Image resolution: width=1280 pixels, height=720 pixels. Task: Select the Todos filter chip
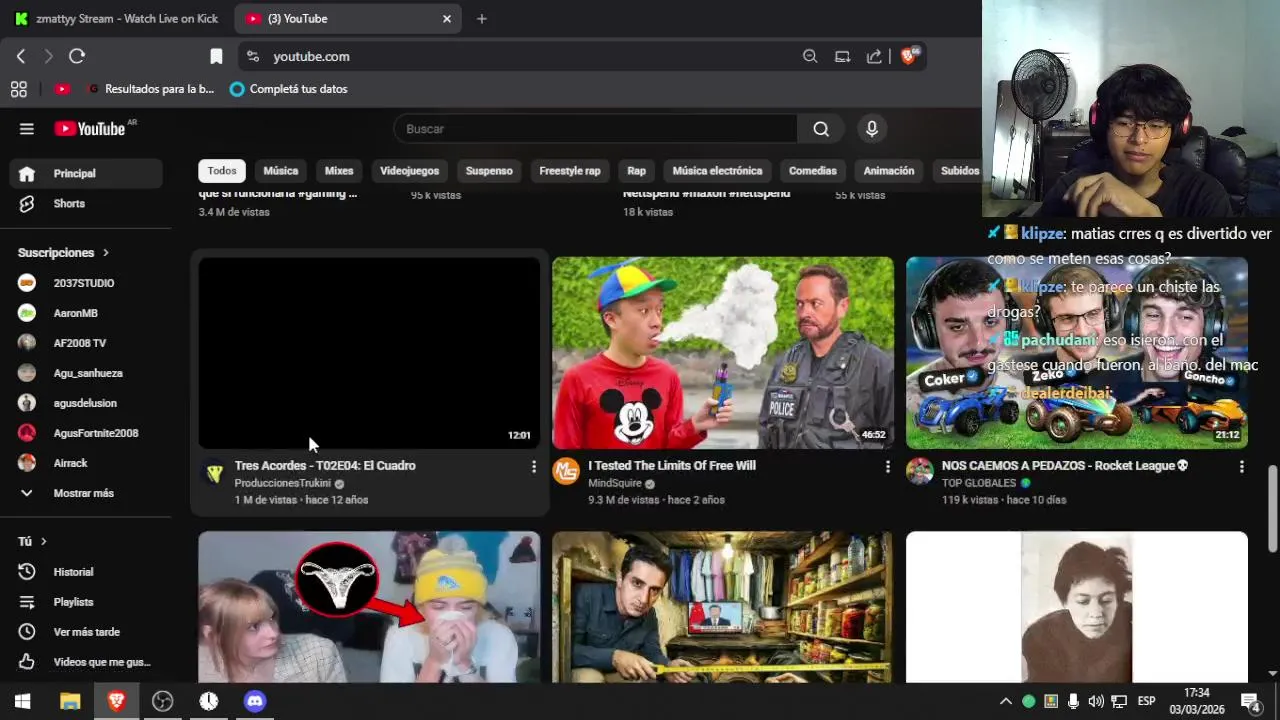pyautogui.click(x=222, y=171)
